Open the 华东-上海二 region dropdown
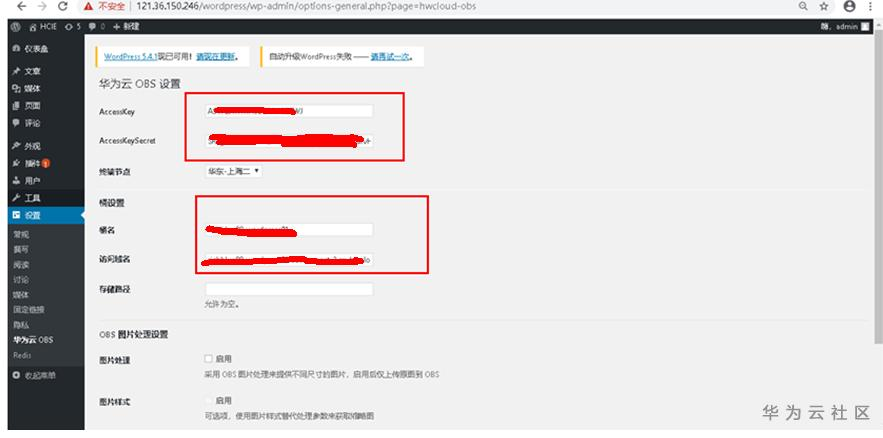 (x=233, y=171)
